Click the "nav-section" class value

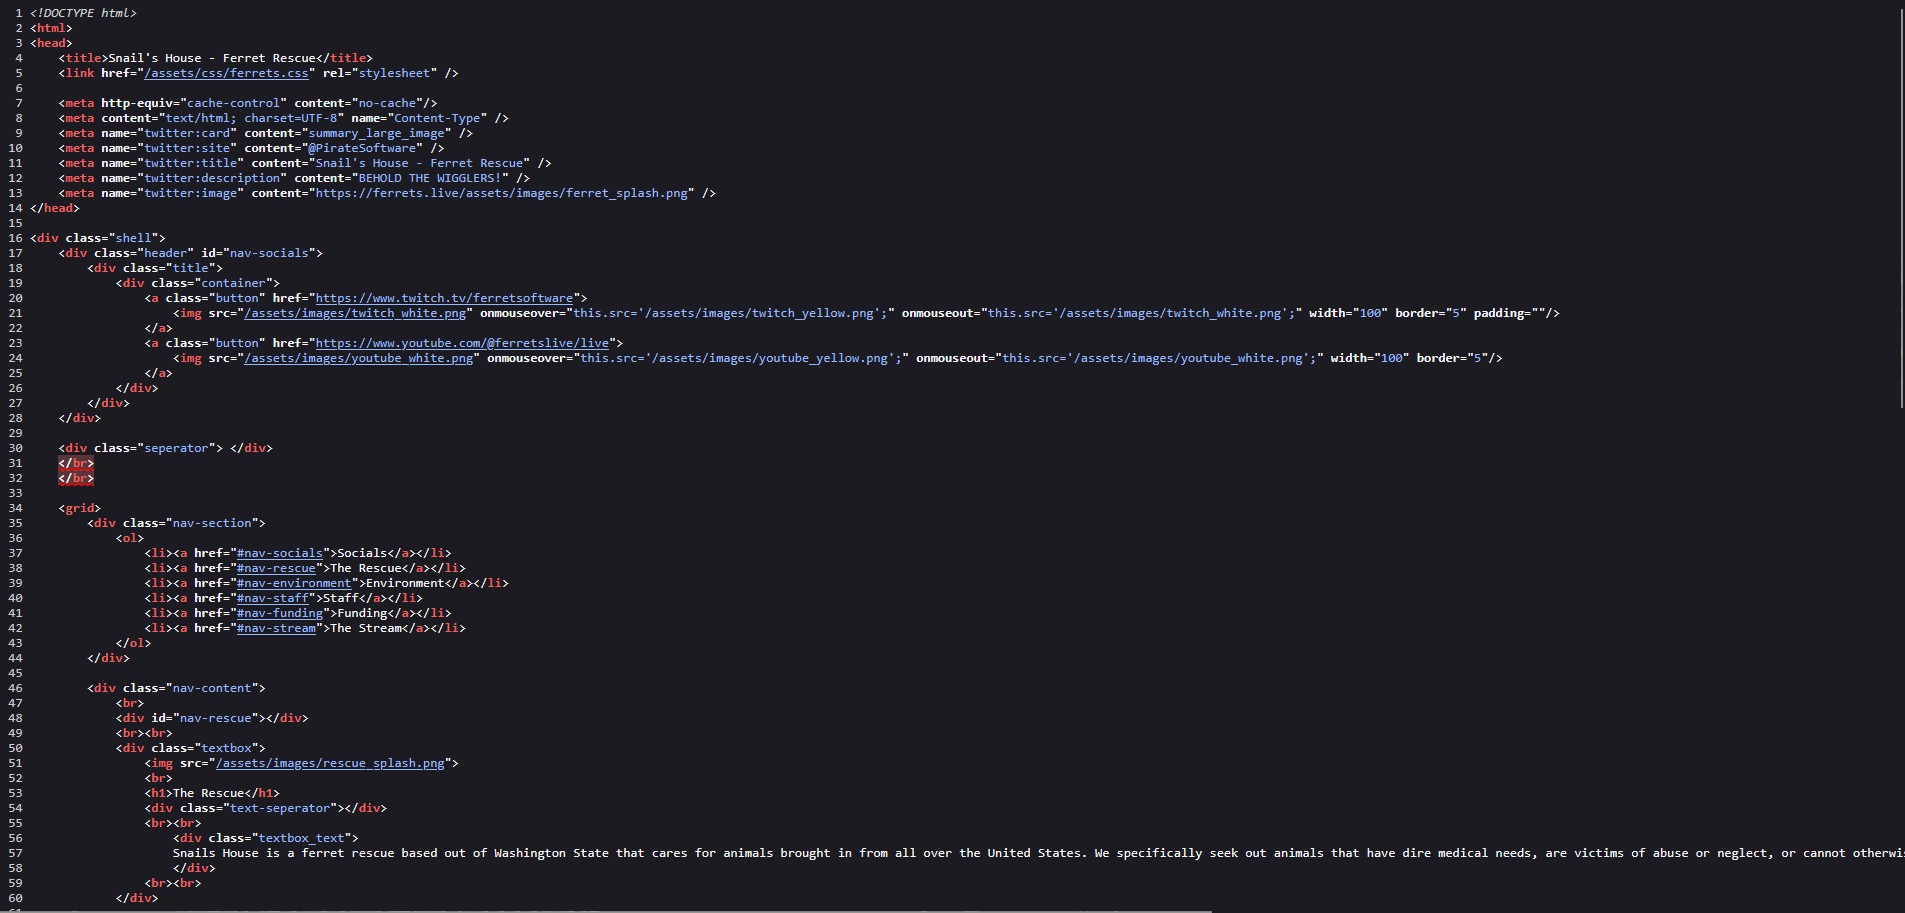pos(212,523)
